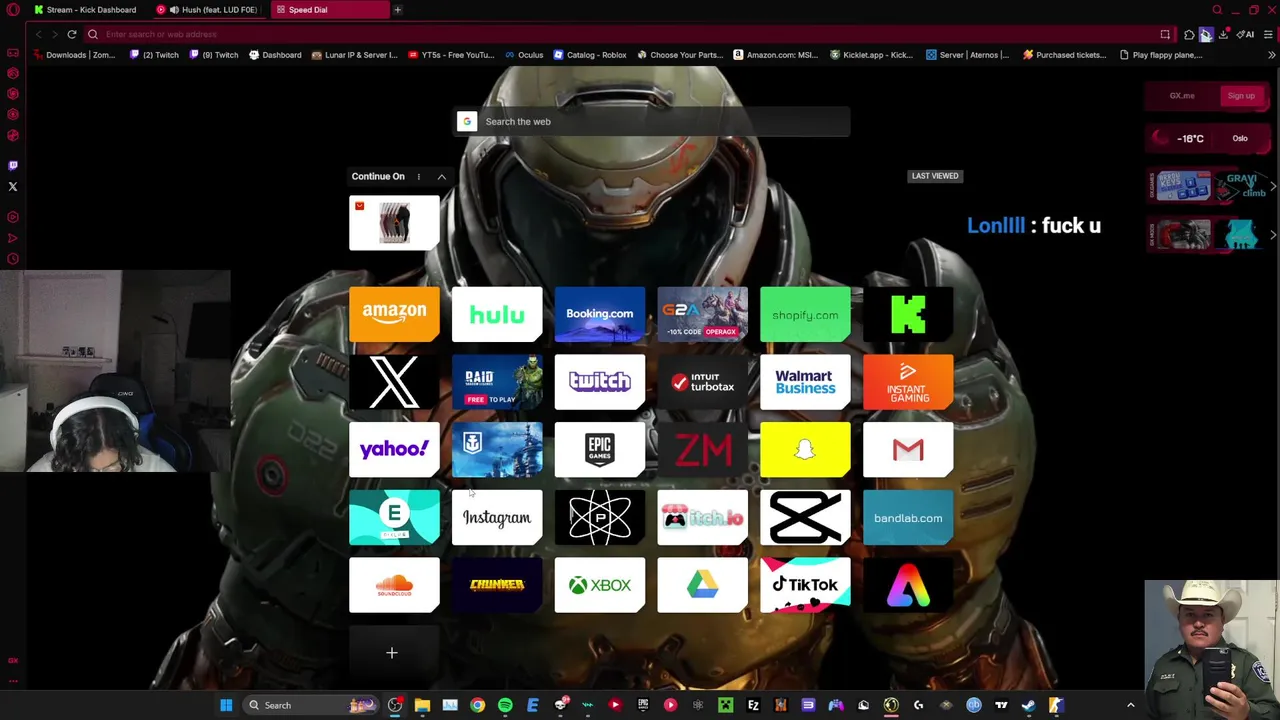Open the GX.me button

point(1182,96)
